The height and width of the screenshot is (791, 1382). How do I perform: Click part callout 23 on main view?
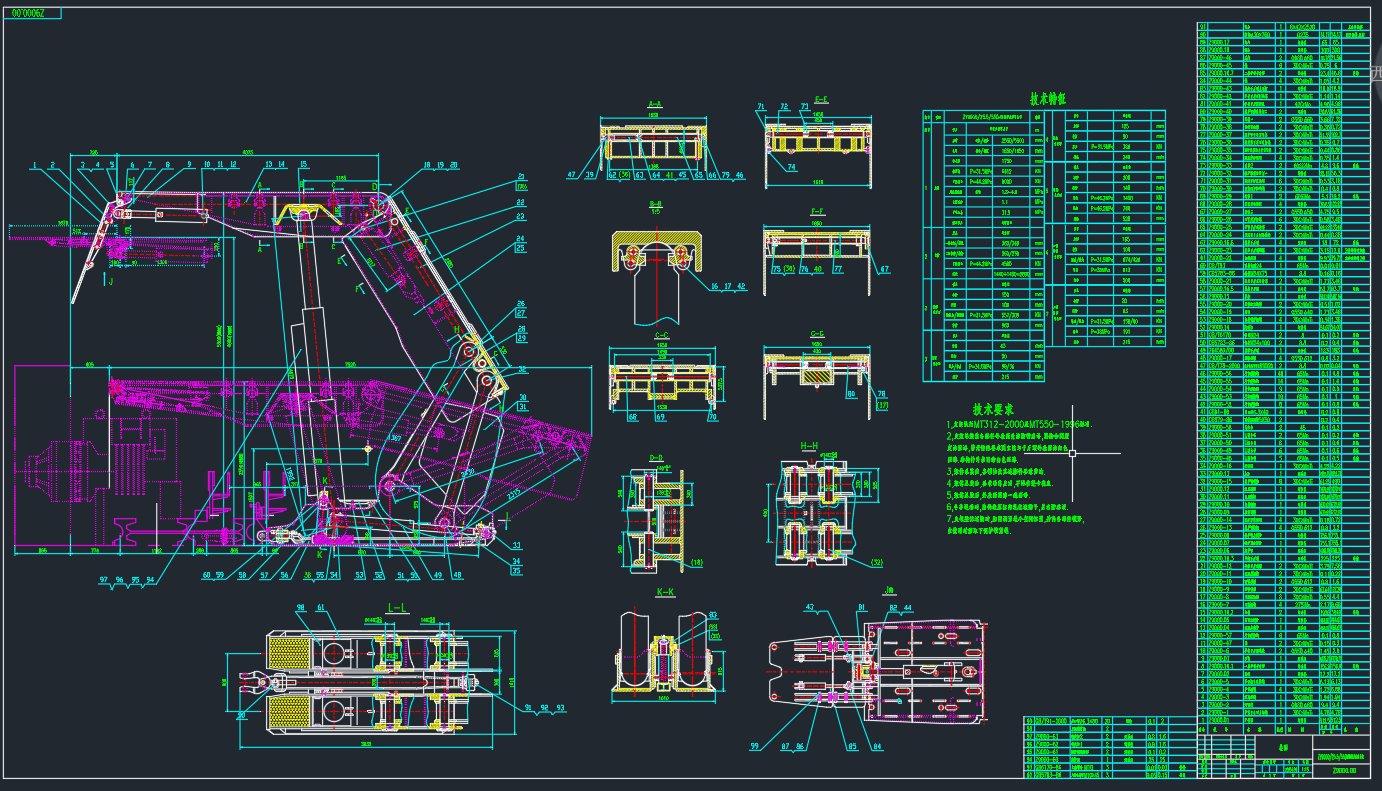(x=521, y=217)
